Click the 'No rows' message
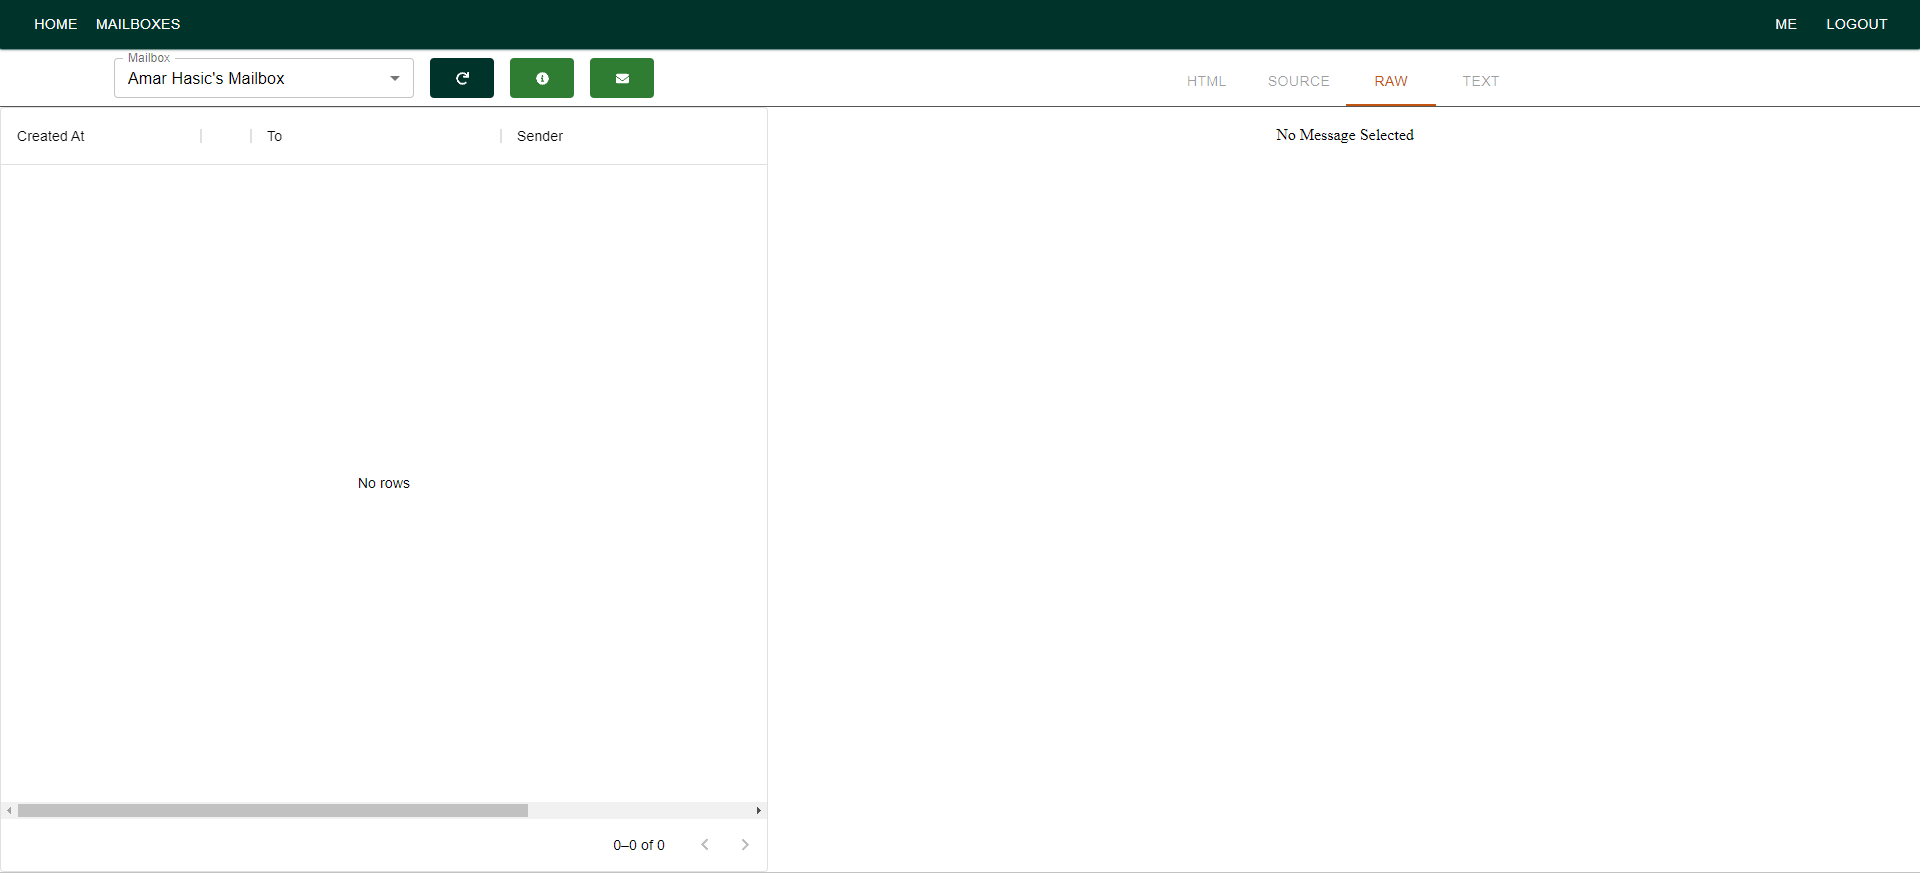Screen dimensions: 1920x873 384,483
